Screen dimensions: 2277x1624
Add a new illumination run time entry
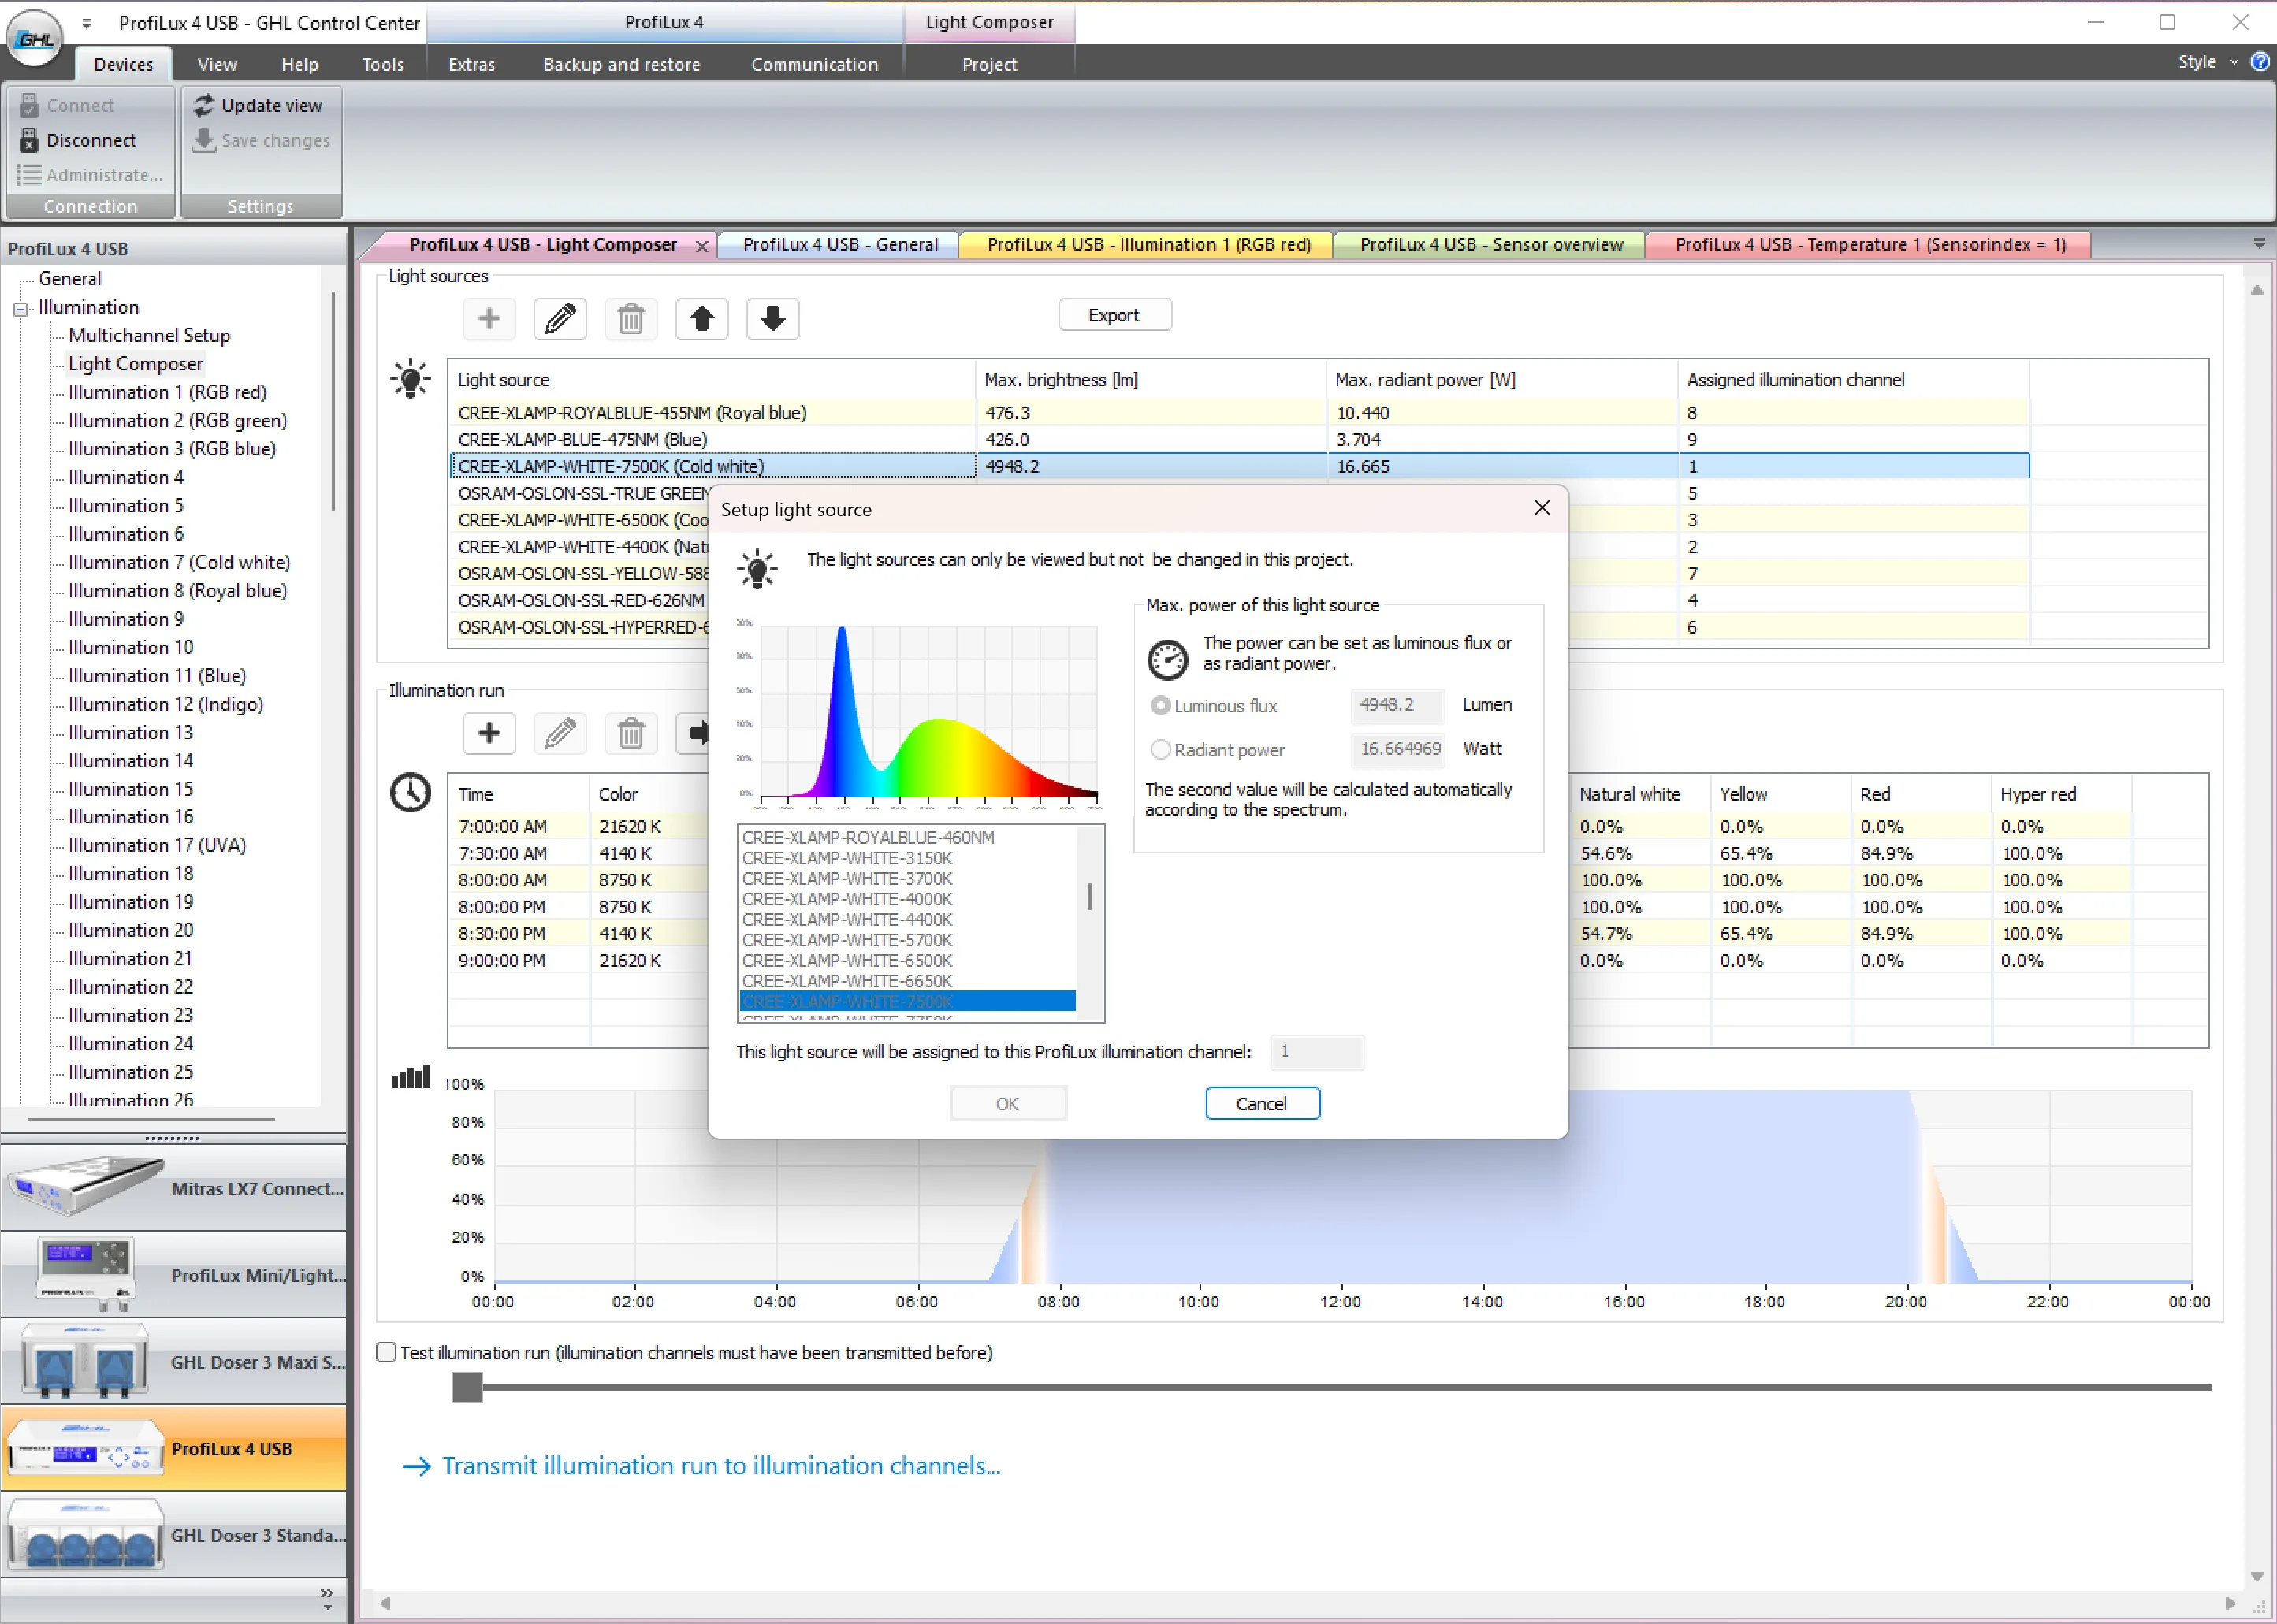point(489,733)
